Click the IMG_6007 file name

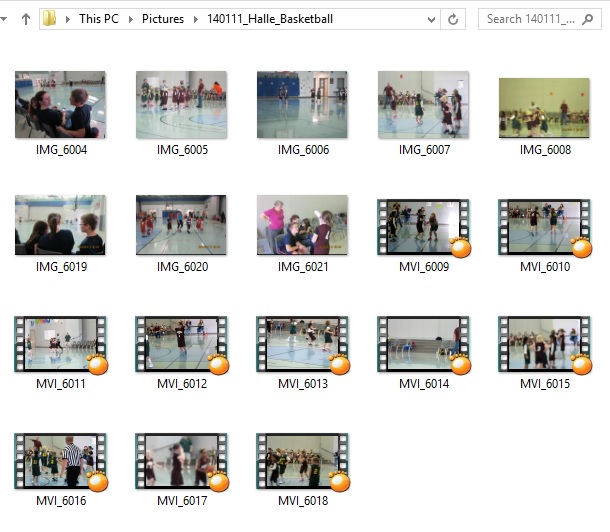tap(424, 150)
